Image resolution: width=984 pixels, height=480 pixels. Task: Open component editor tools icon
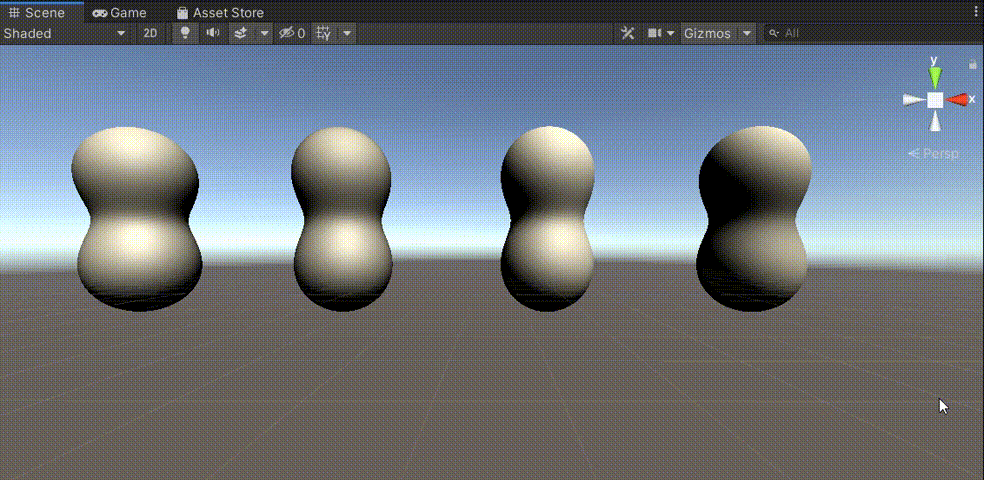click(x=628, y=33)
